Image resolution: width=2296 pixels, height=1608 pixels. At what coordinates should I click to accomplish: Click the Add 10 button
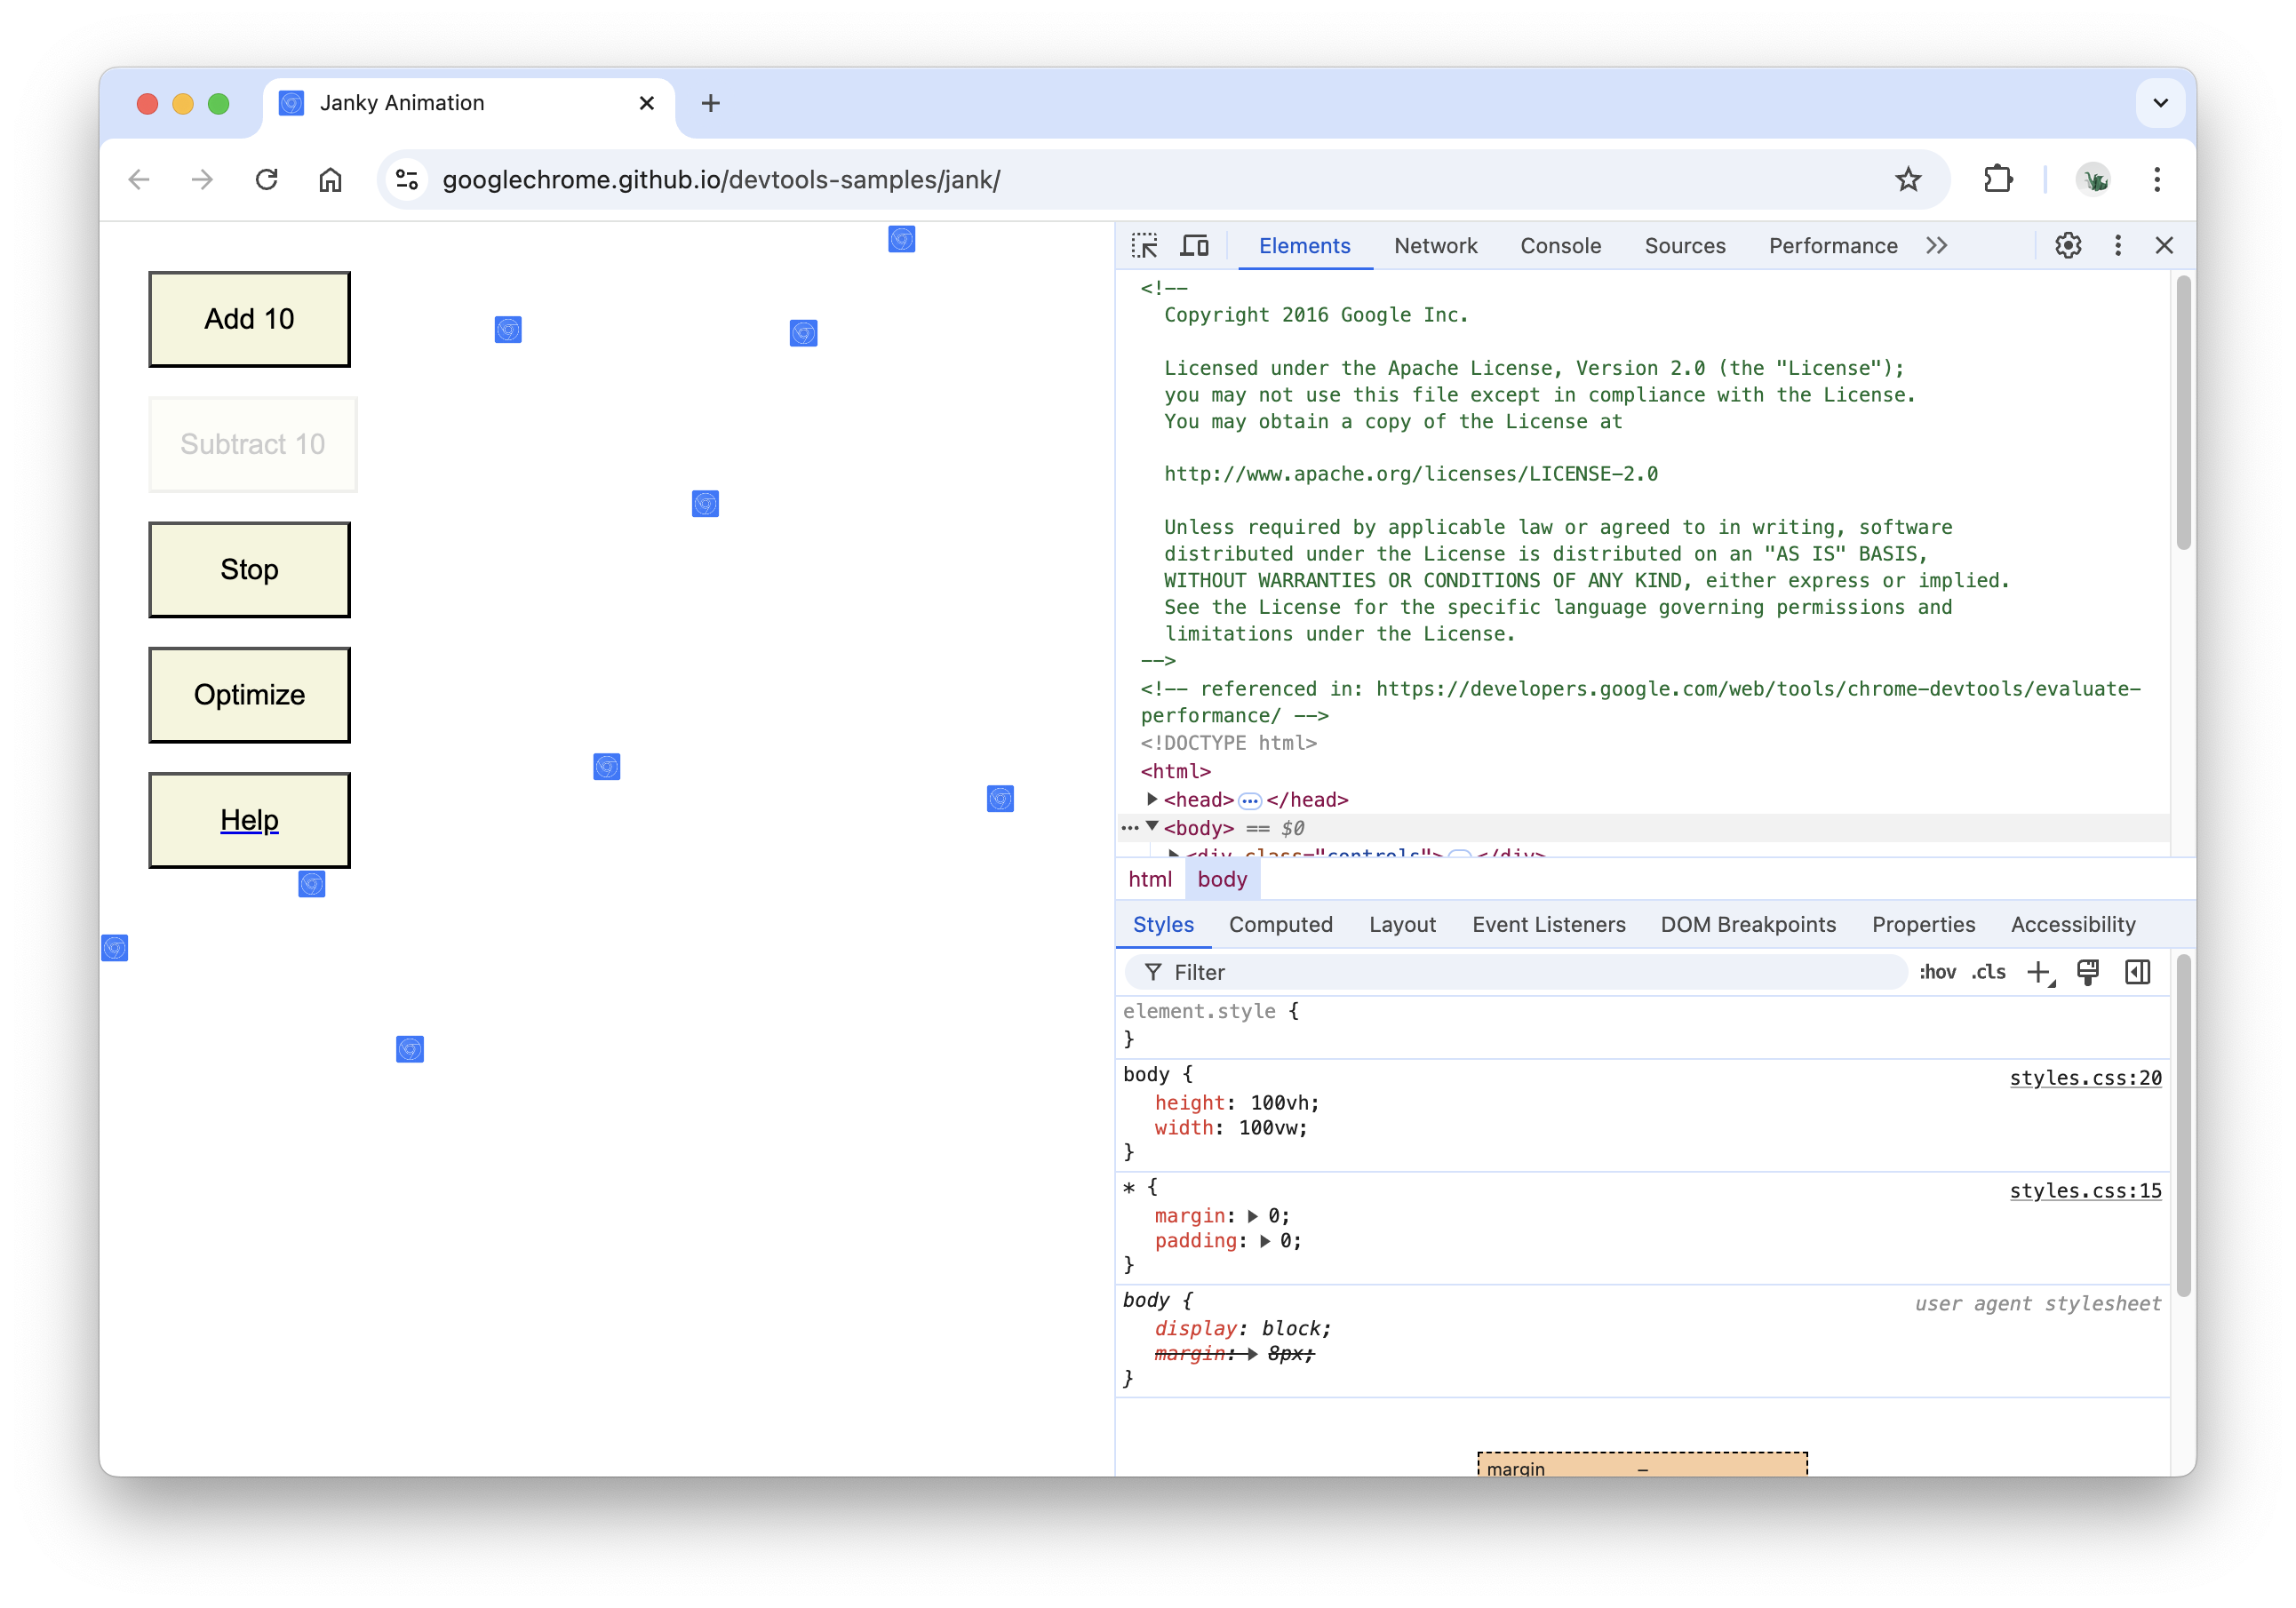250,319
